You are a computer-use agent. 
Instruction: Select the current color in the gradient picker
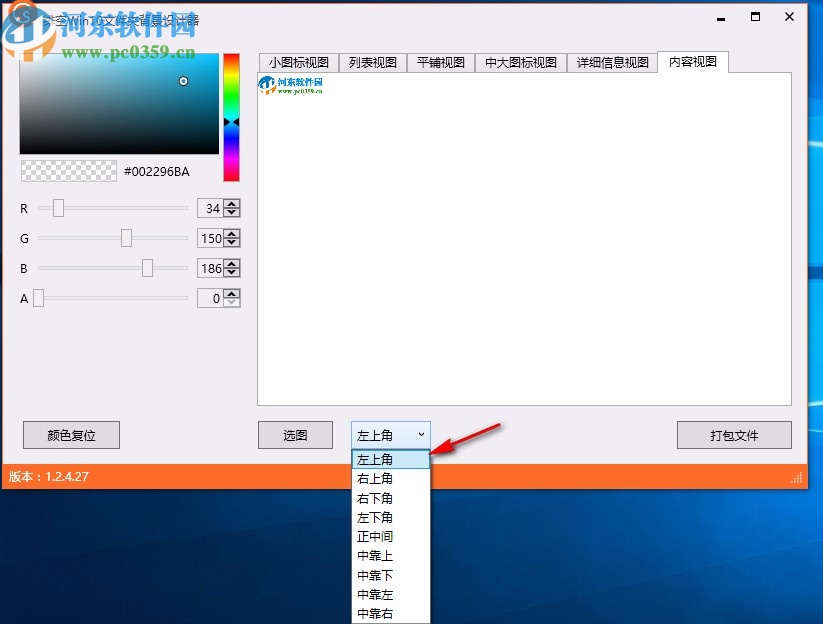(x=183, y=81)
